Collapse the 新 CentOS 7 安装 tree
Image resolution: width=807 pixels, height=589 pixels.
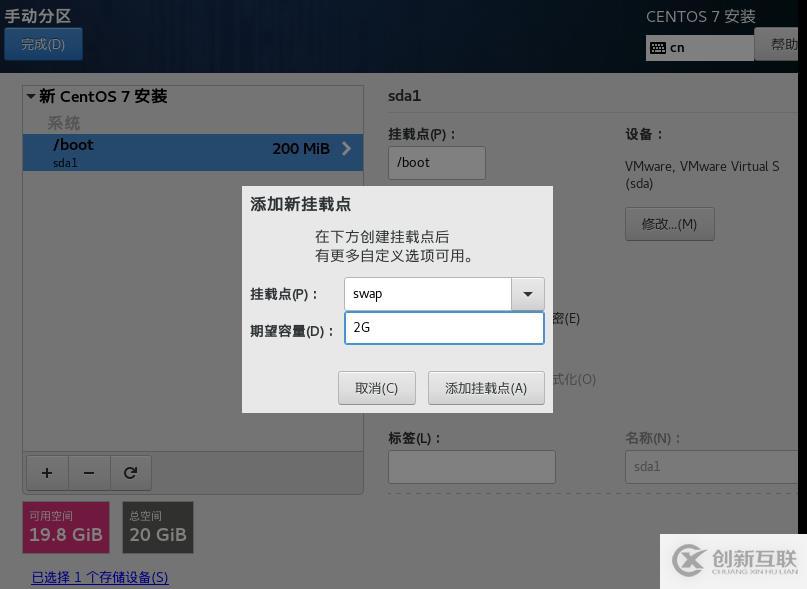pyautogui.click(x=31, y=96)
